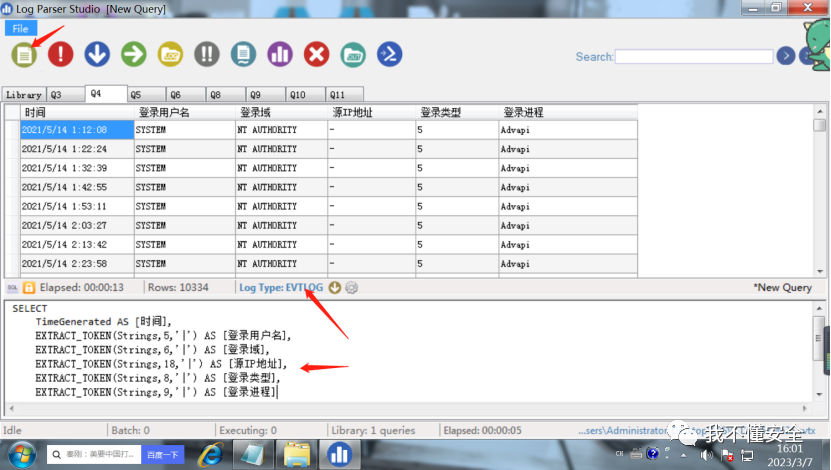The width and height of the screenshot is (831, 470).
Task: Open the teal OUT output folder icon
Action: (353, 54)
